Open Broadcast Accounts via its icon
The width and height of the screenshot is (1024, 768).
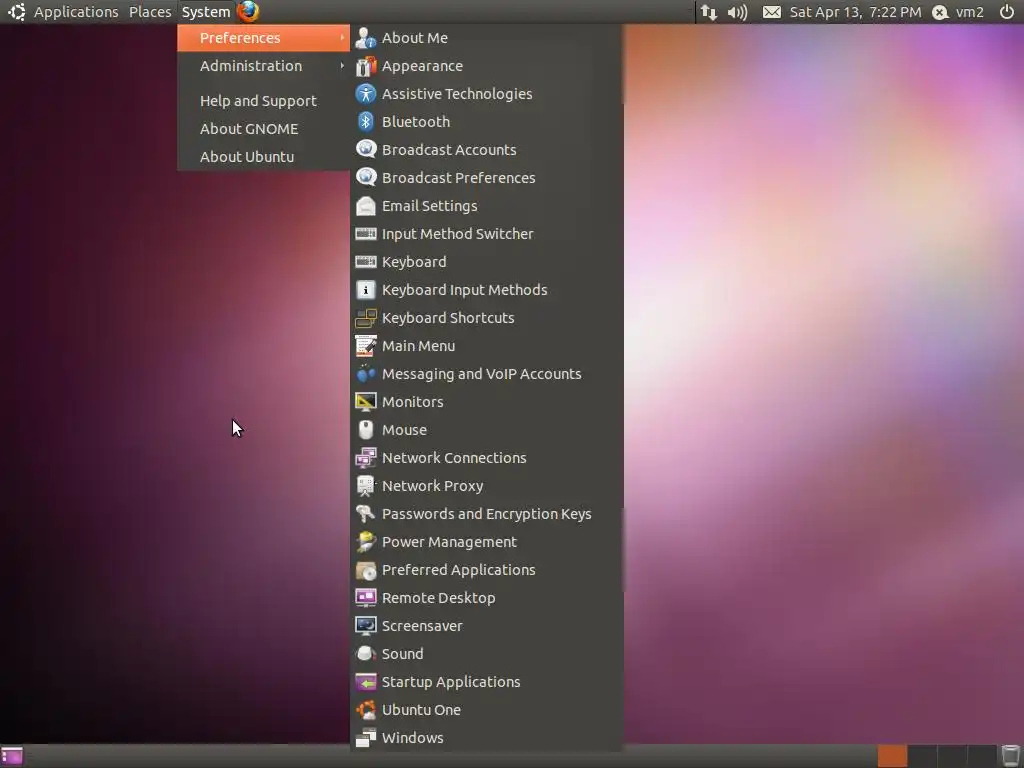pos(366,150)
